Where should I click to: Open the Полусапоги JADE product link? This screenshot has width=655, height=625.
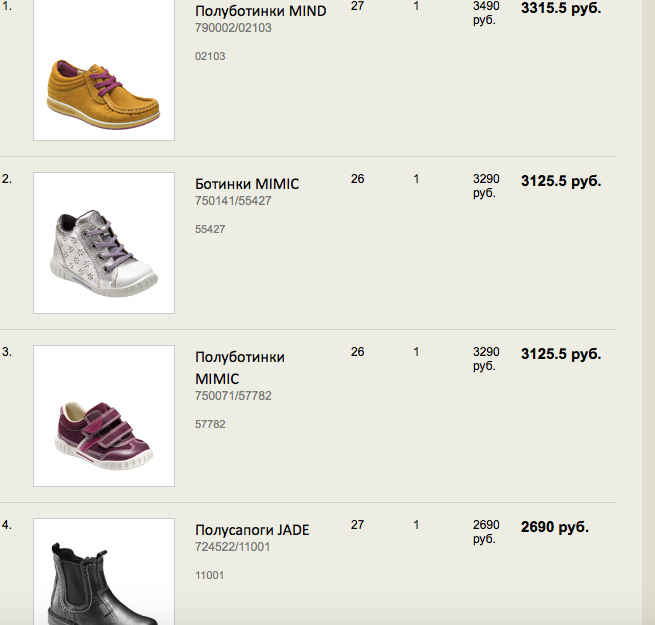tap(252, 530)
